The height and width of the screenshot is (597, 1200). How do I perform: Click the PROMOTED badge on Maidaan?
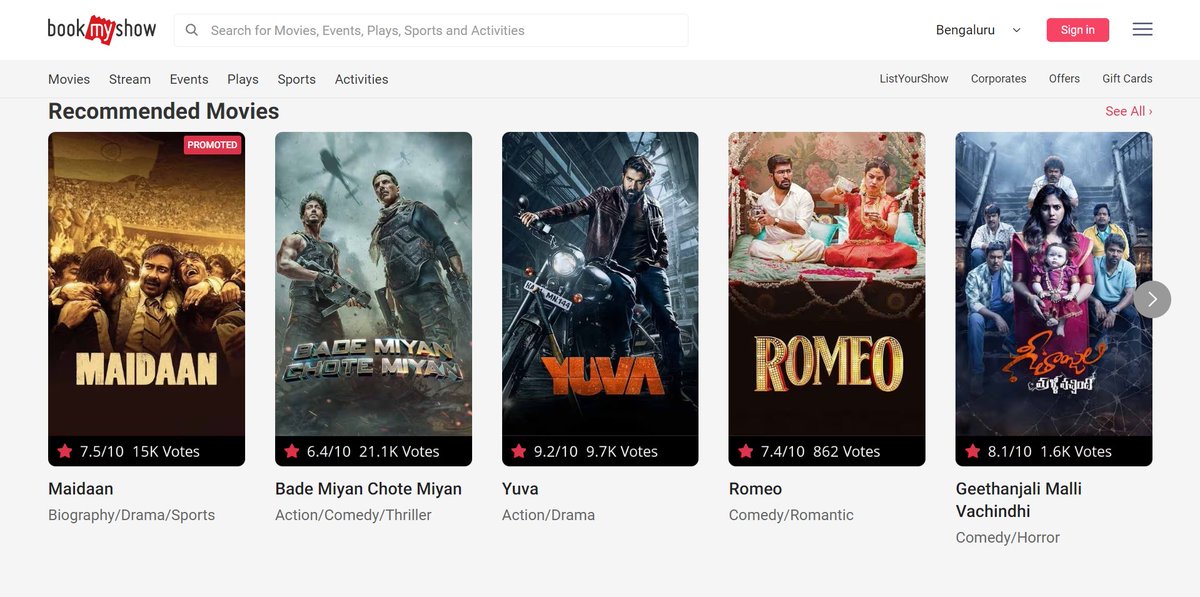pos(212,145)
